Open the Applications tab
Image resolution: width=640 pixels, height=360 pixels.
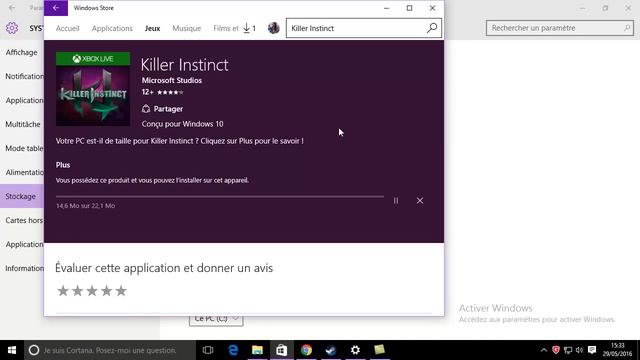112,28
